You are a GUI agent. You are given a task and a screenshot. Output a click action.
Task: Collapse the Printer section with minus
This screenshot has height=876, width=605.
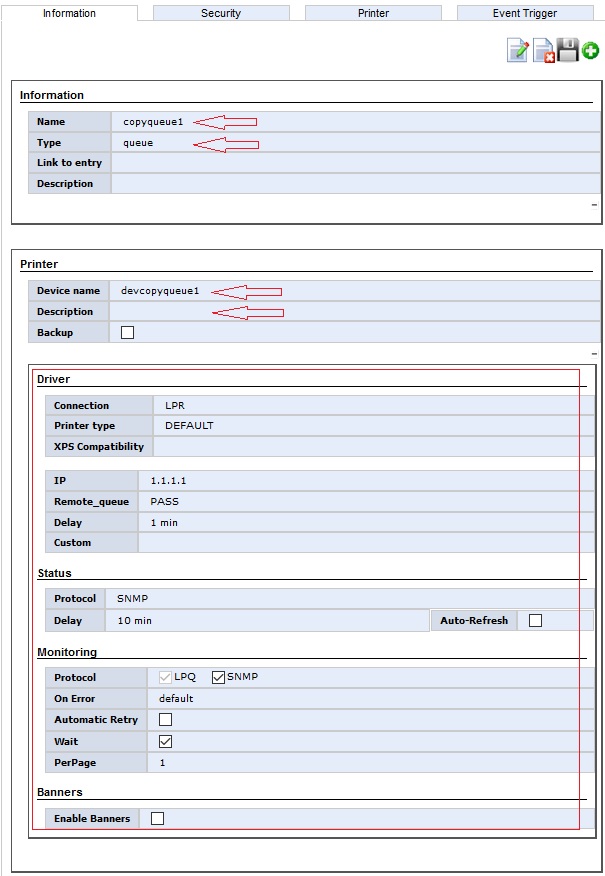(594, 354)
